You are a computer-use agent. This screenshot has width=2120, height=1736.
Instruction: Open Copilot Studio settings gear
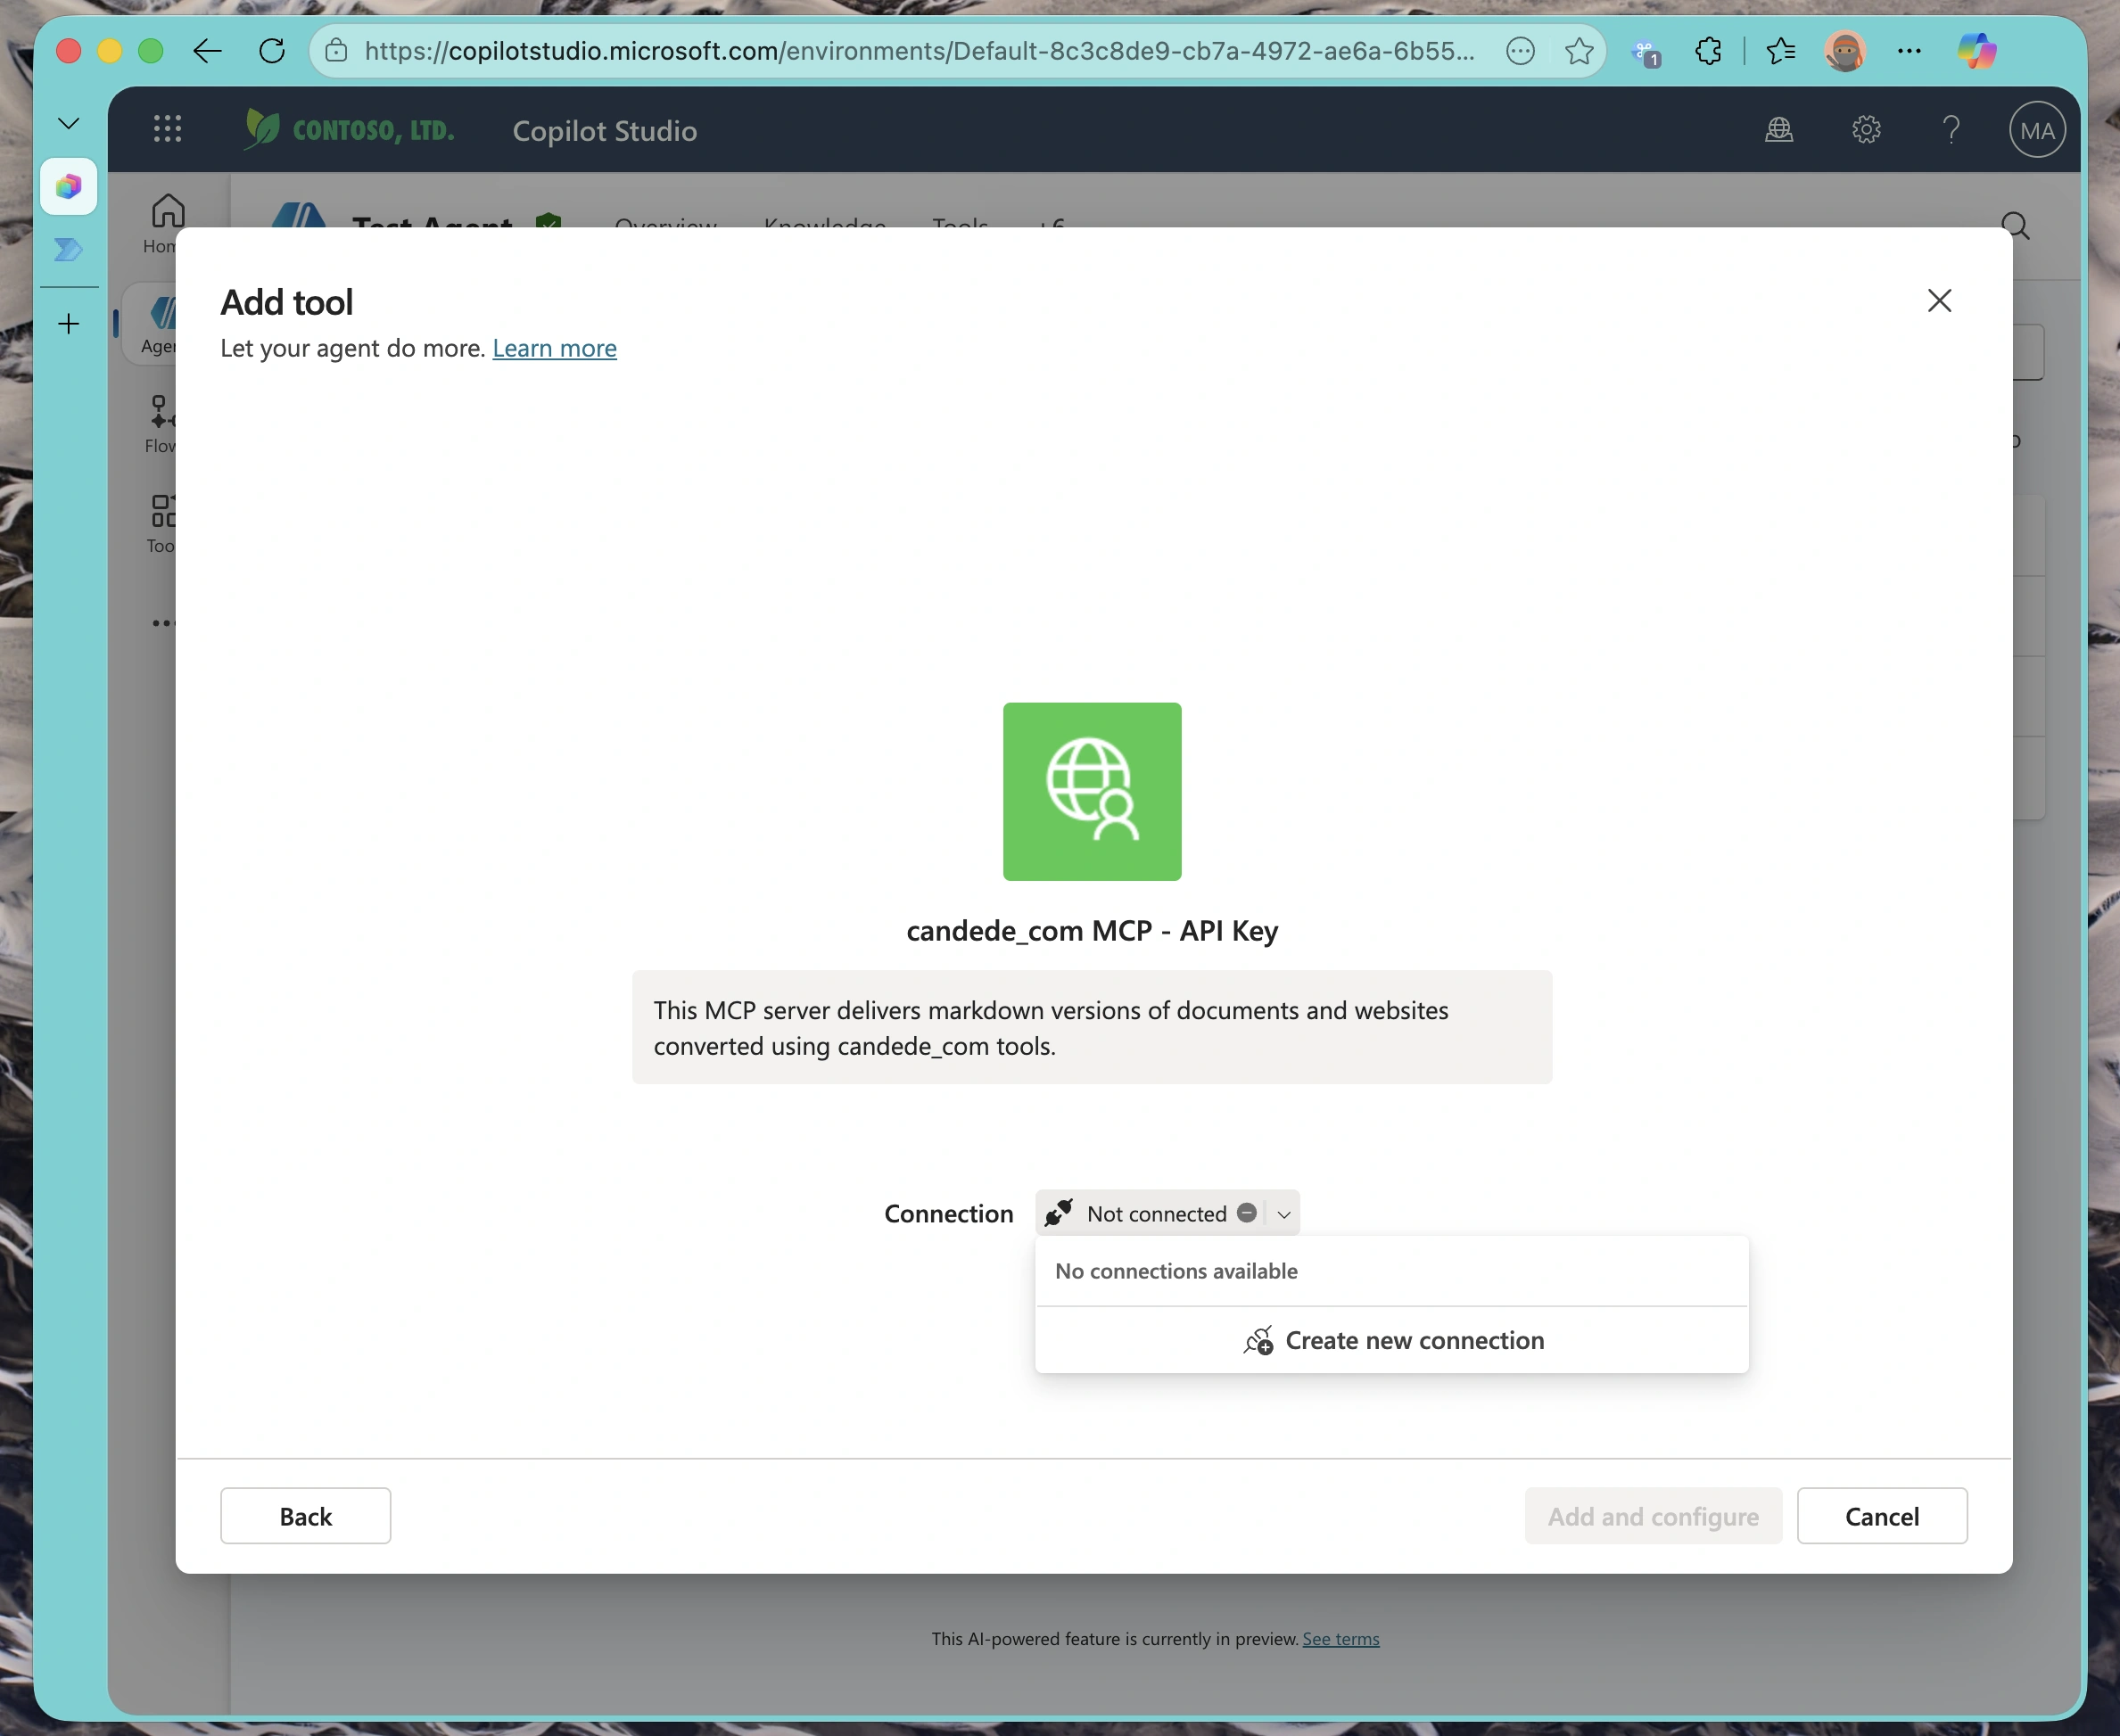point(1866,130)
